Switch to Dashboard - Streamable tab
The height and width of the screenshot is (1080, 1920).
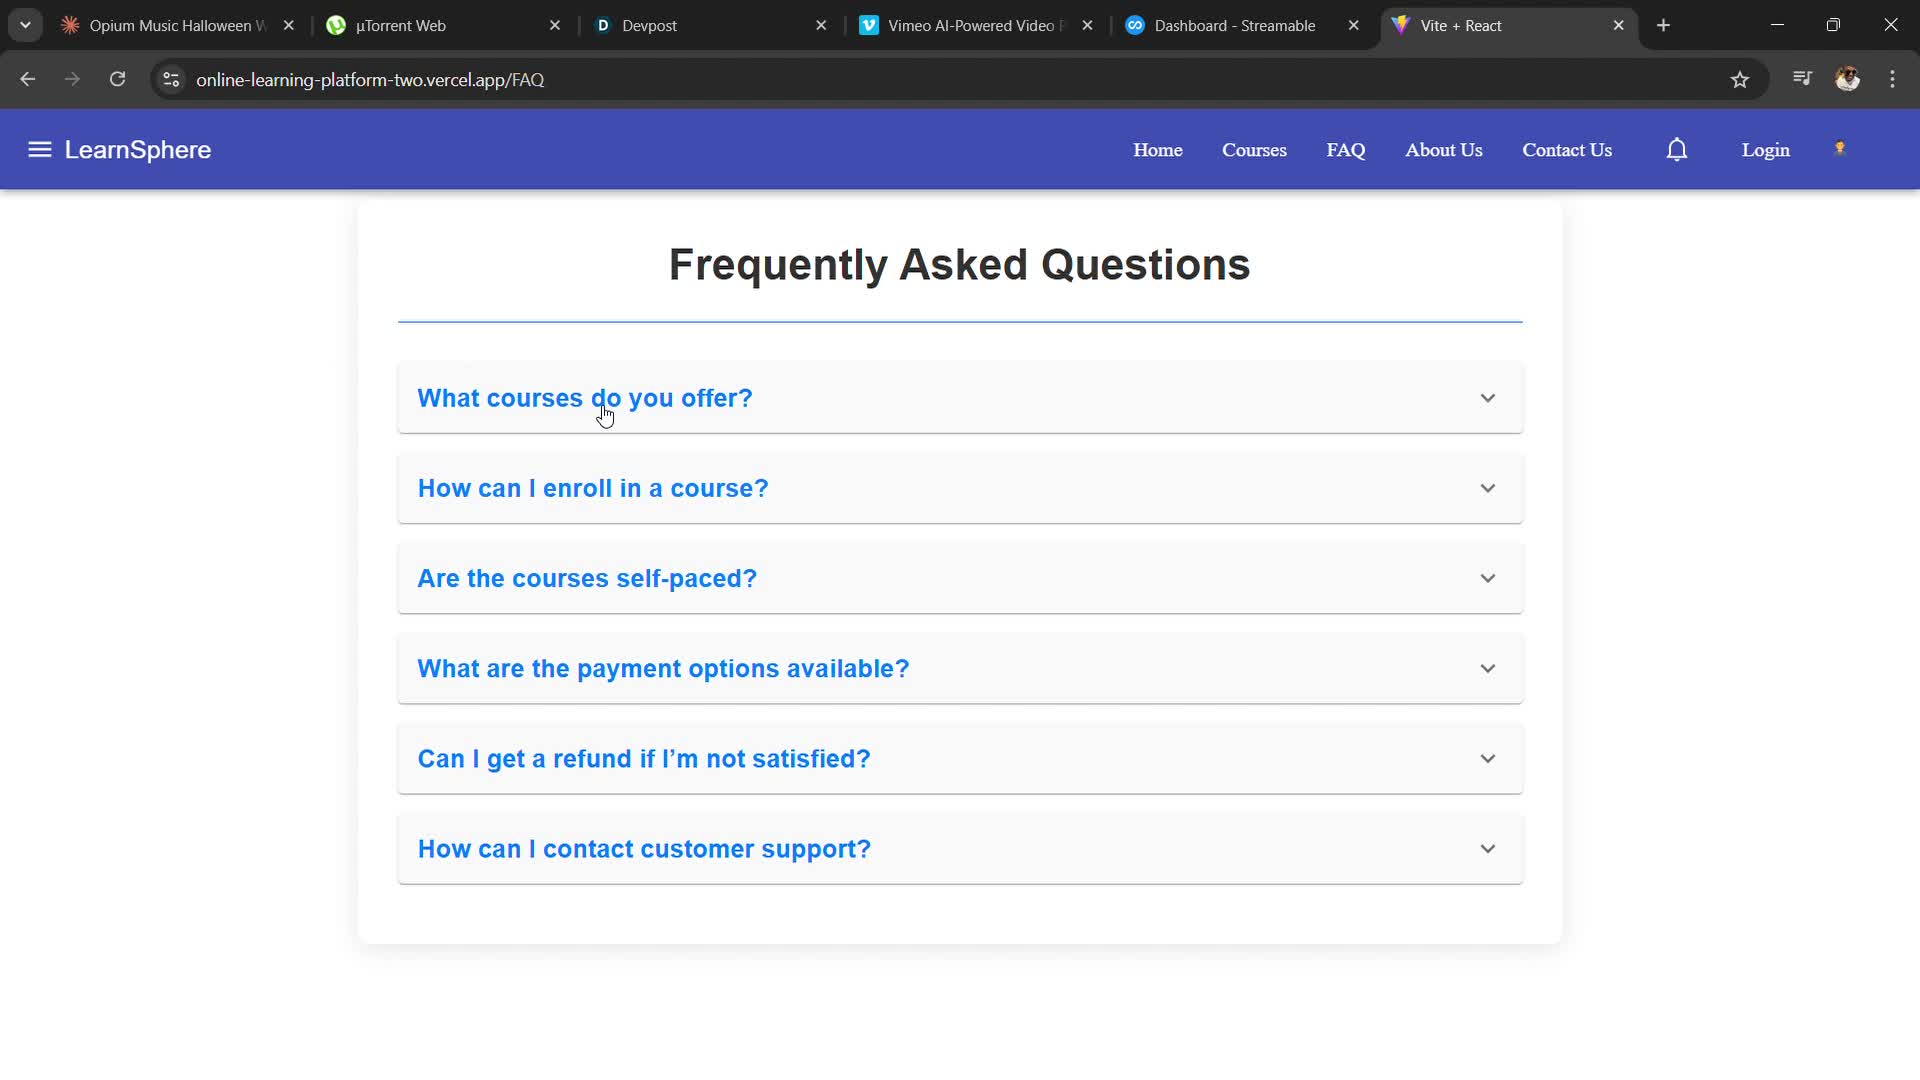(x=1235, y=26)
